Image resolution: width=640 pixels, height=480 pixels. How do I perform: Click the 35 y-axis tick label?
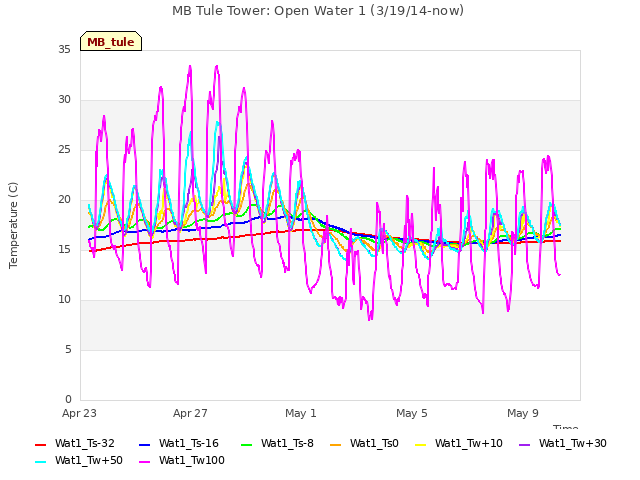point(64,50)
